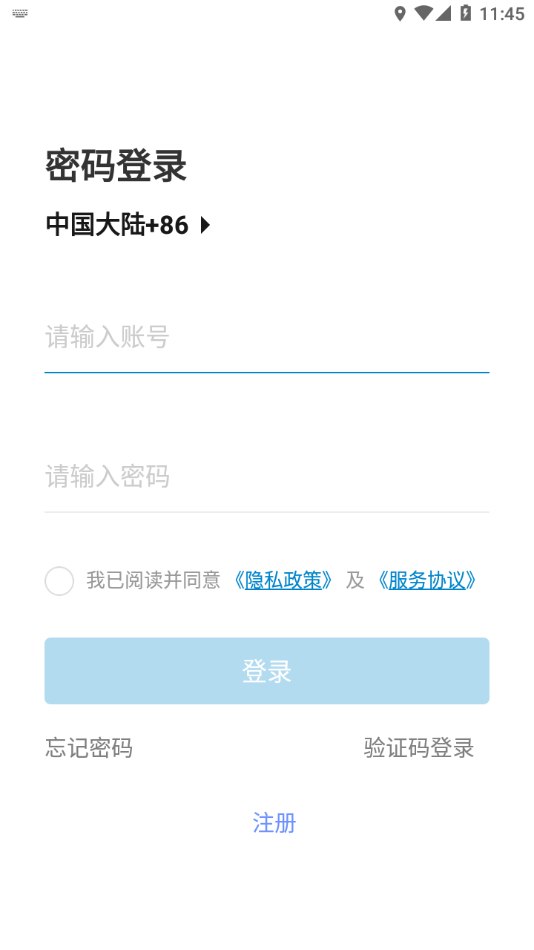Select 忘记密码 to recover password

[88, 748]
